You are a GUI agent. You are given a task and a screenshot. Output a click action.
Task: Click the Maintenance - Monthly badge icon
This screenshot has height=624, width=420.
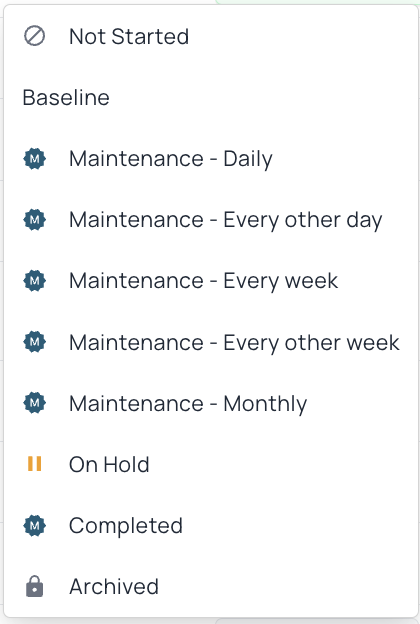(x=35, y=403)
